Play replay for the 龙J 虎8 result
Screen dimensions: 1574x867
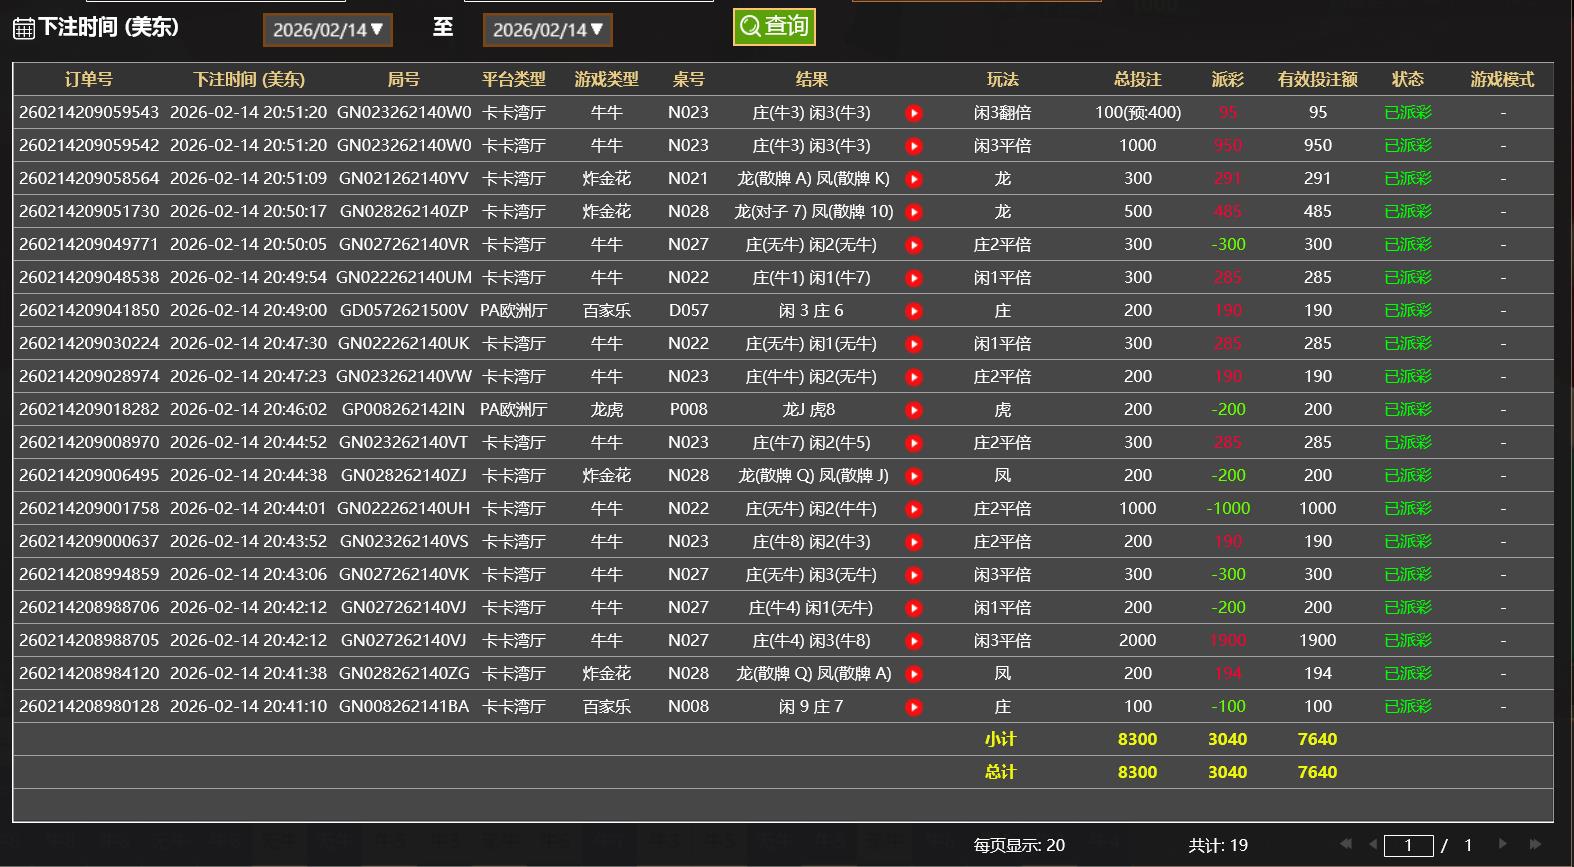(x=913, y=410)
